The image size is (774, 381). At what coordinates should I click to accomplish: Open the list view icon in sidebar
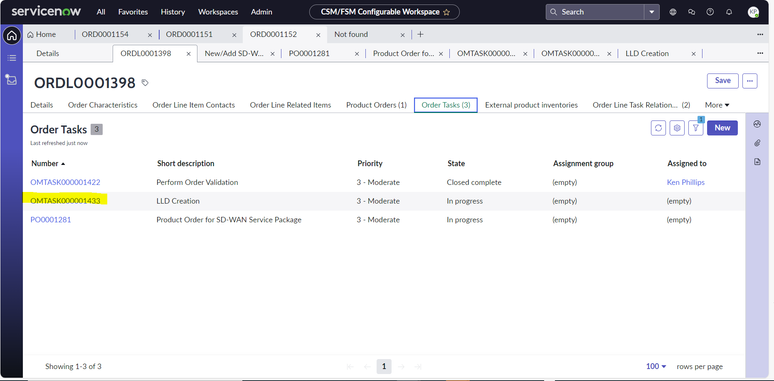click(12, 58)
